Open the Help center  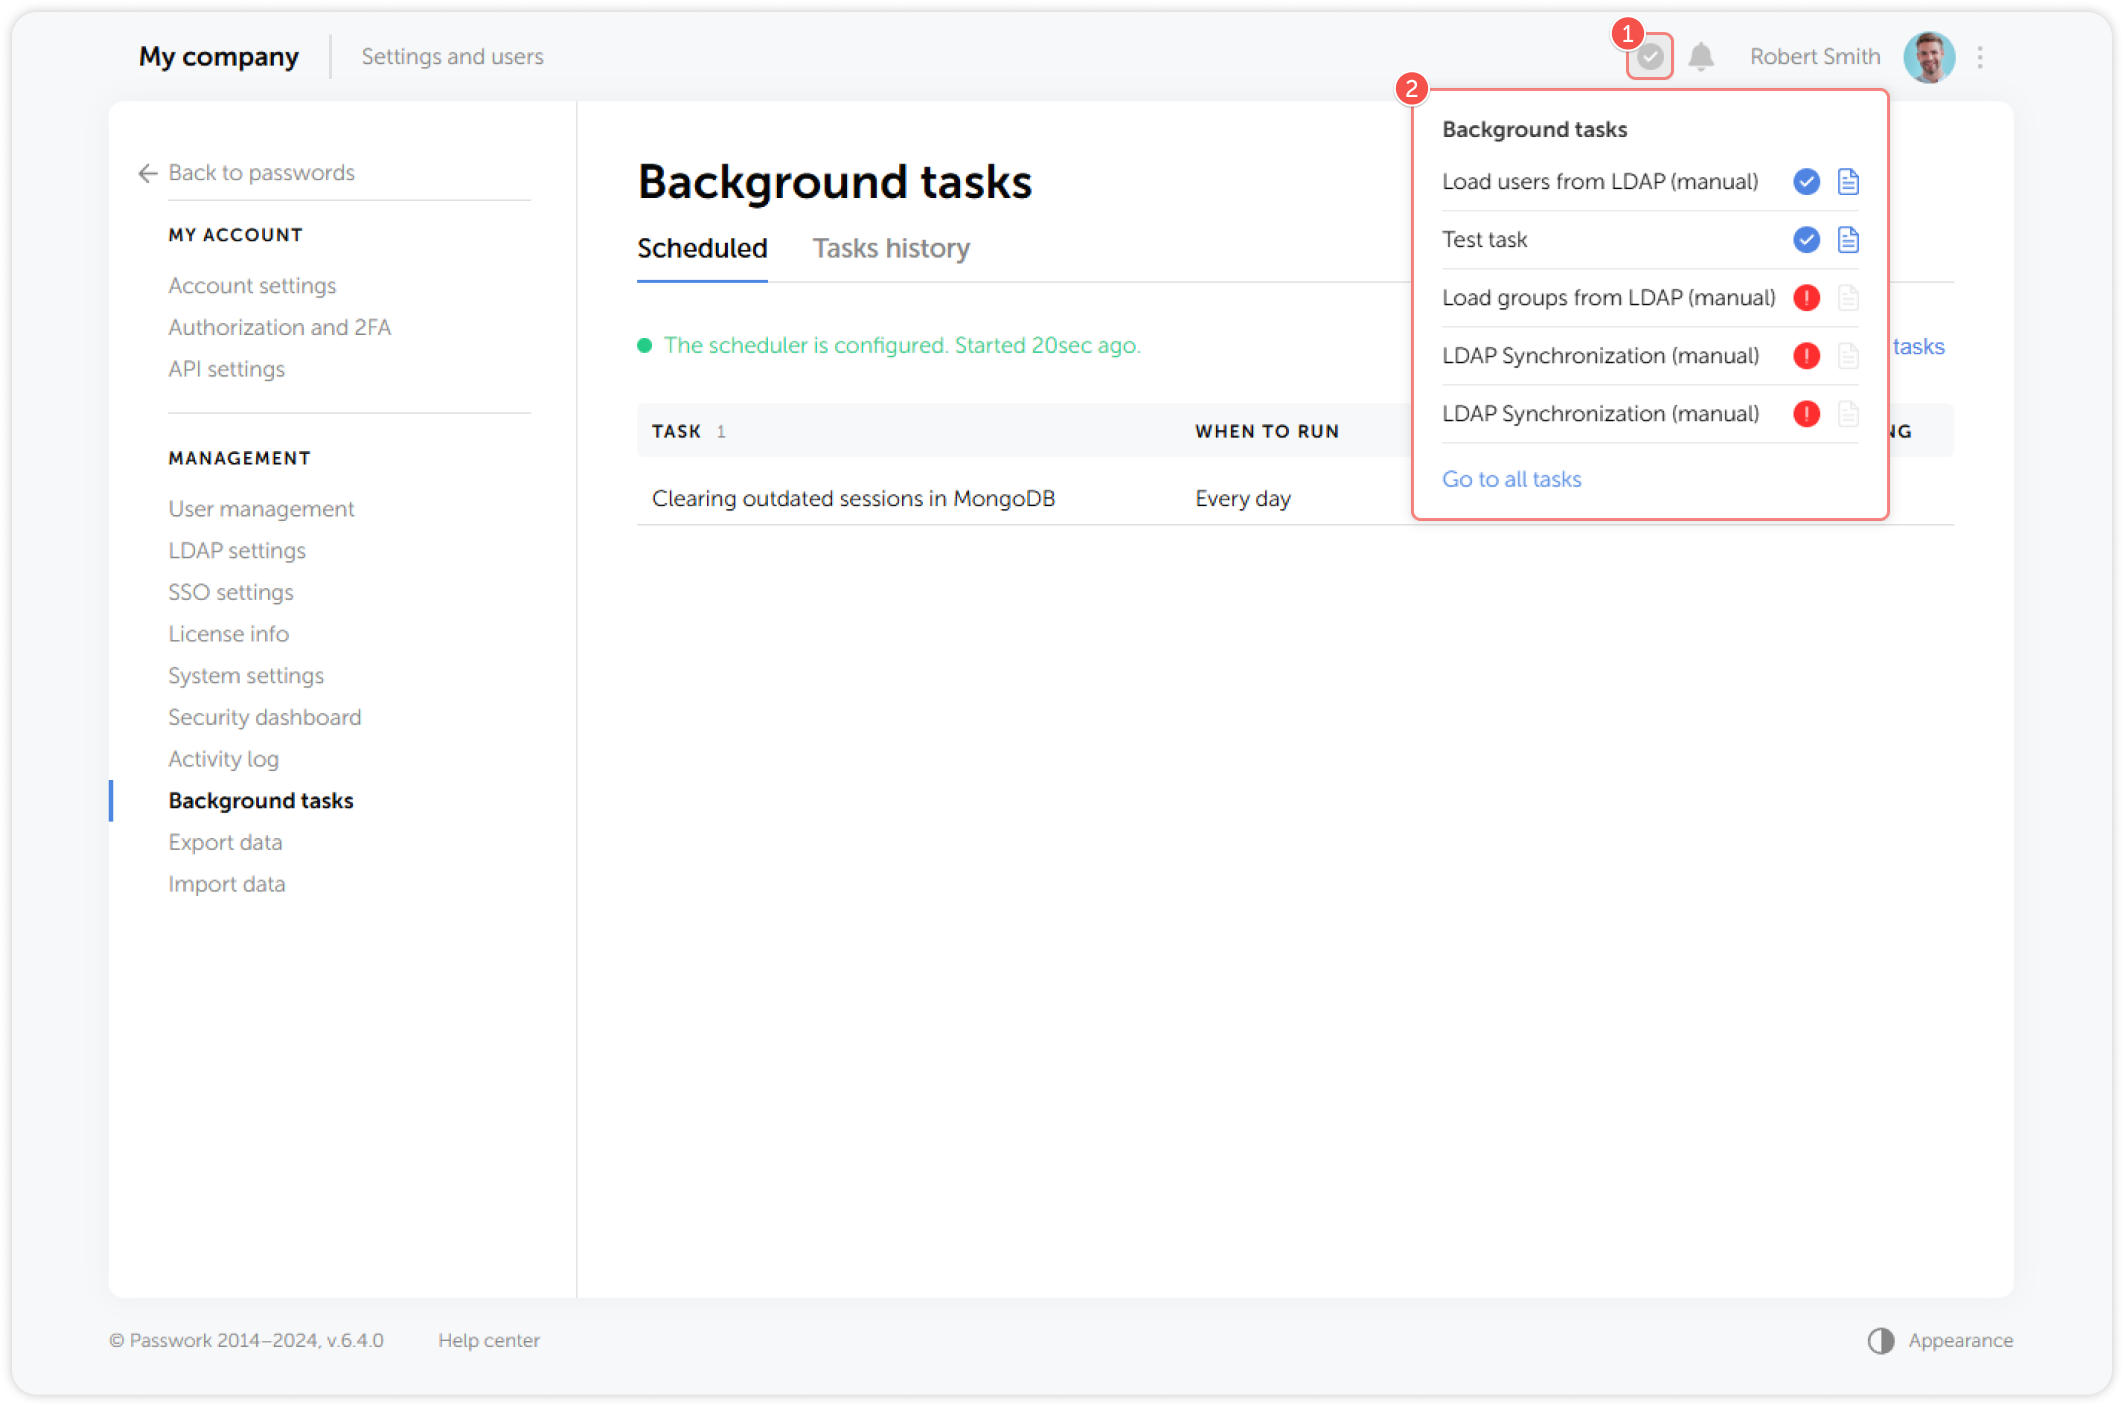489,1340
